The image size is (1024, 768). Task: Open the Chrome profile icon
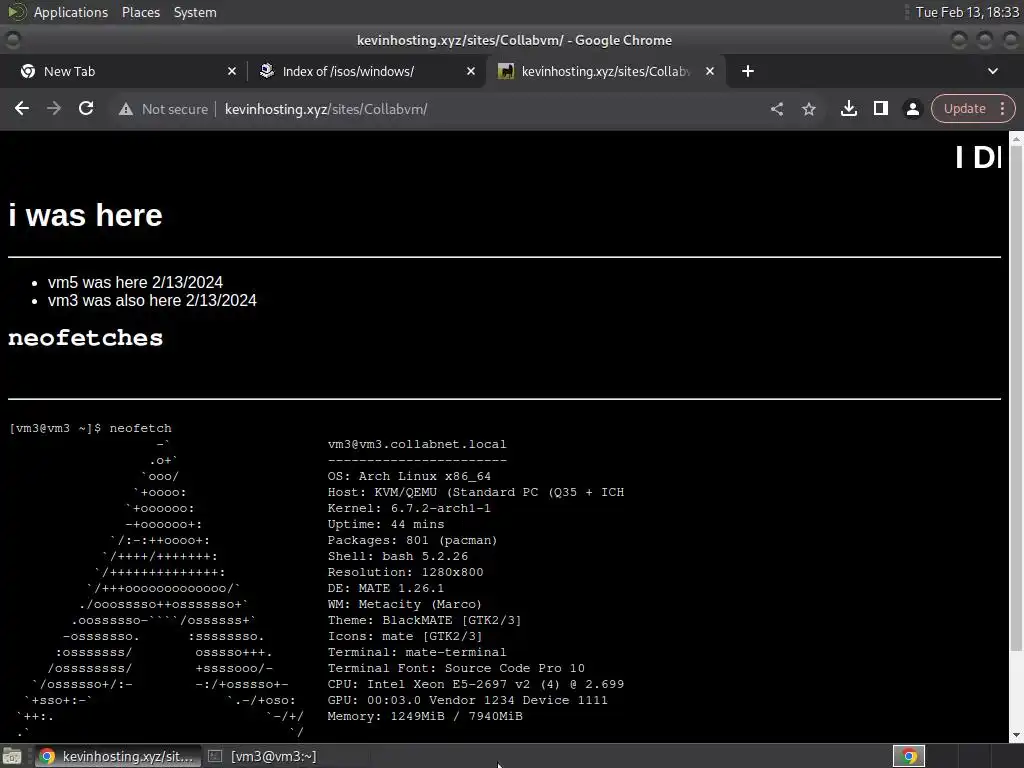click(x=912, y=108)
